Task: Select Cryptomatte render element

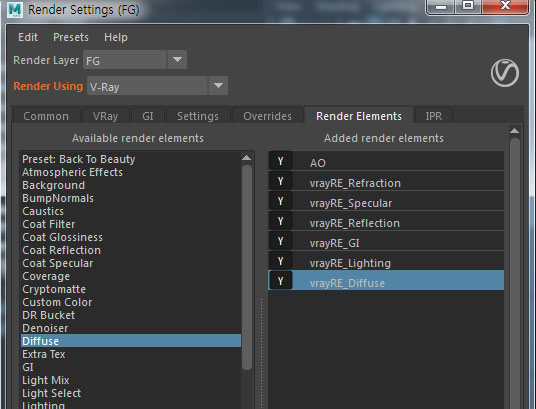Action: point(131,289)
